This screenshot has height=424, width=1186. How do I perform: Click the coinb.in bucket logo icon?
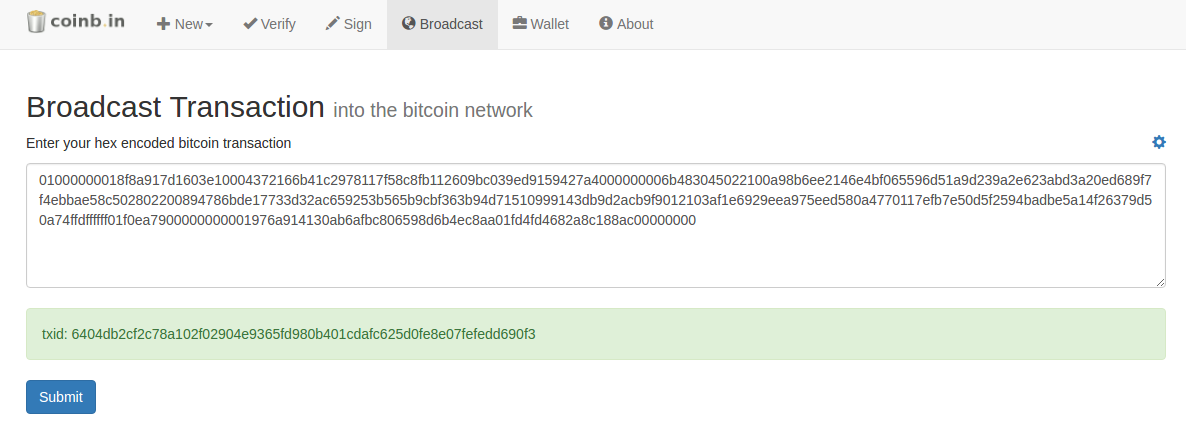(36, 22)
